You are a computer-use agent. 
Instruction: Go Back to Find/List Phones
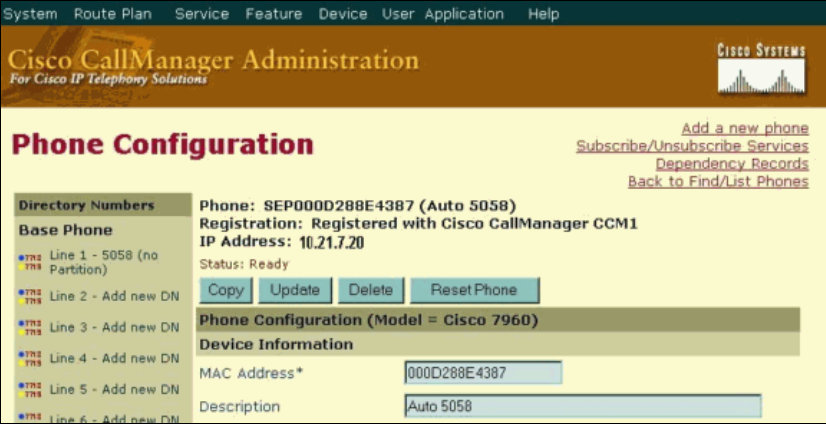pyautogui.click(x=718, y=182)
